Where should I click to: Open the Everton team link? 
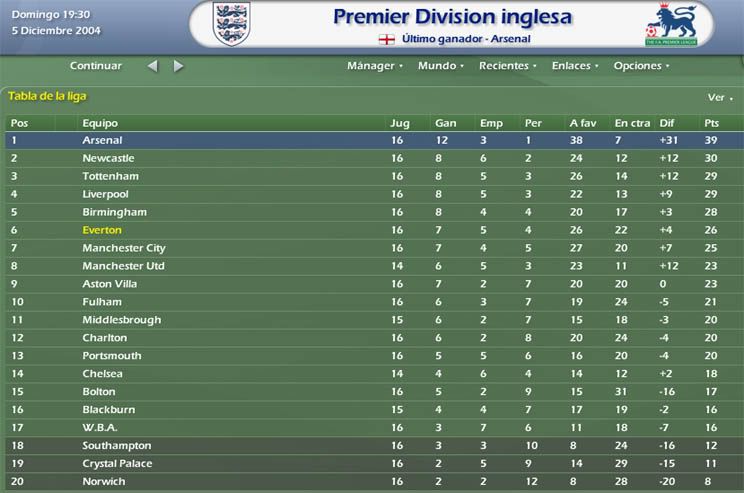coord(102,230)
